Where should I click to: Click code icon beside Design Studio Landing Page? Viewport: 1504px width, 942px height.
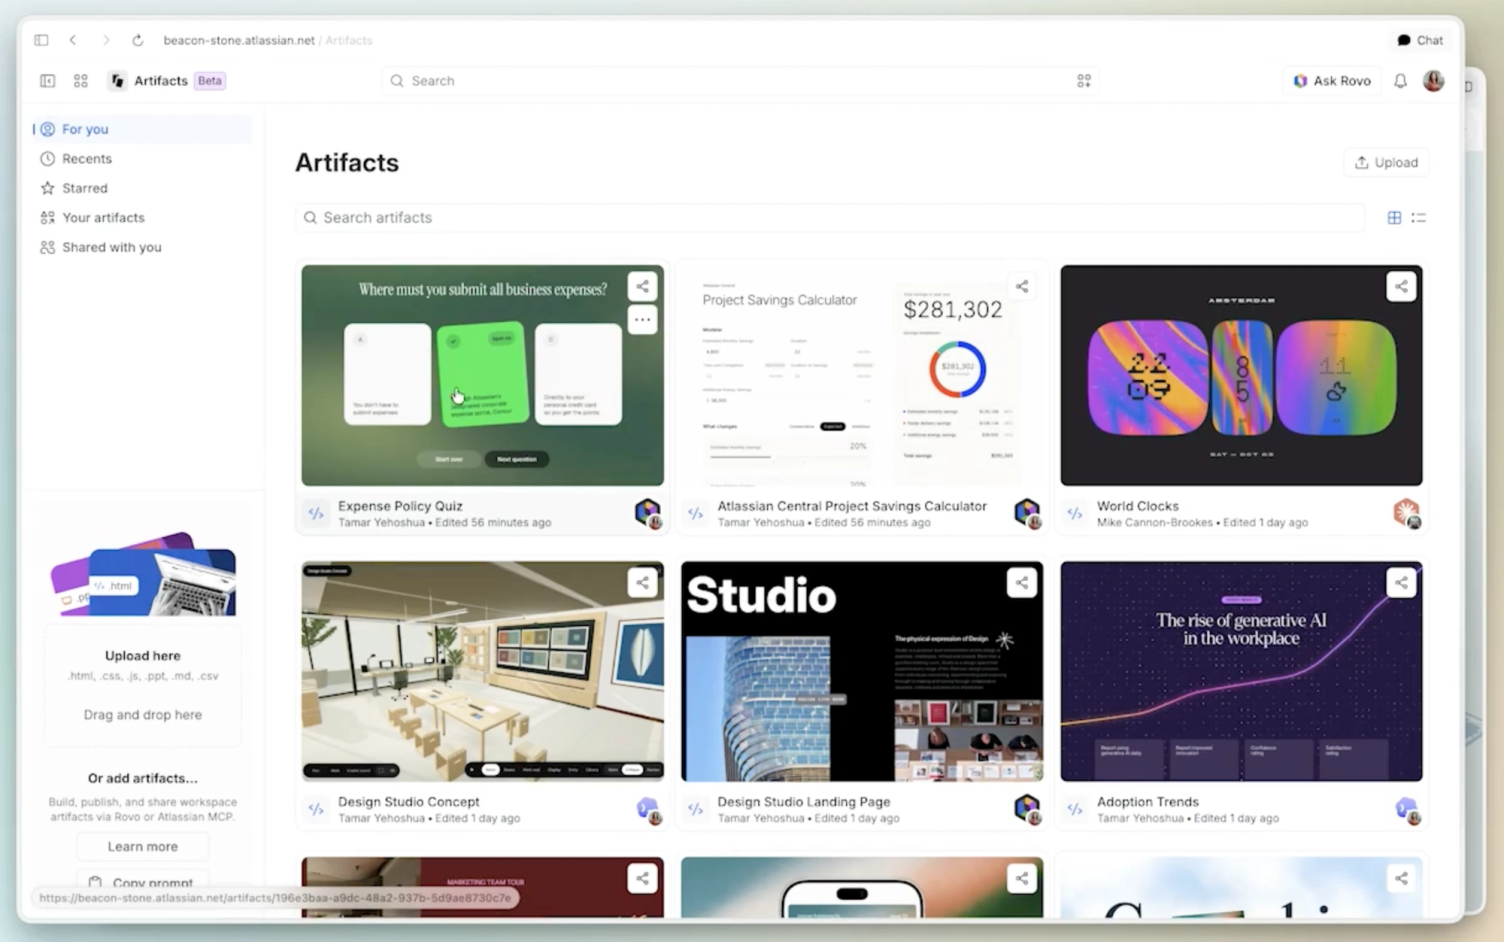[x=695, y=810]
